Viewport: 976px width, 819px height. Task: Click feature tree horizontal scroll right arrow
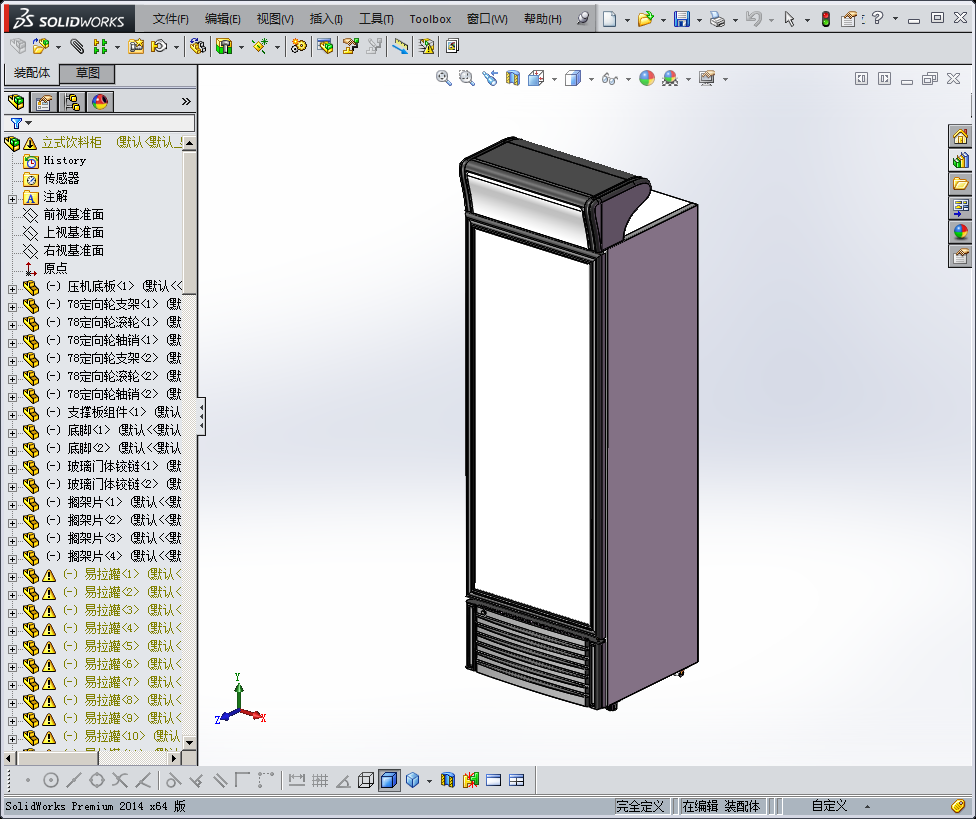pyautogui.click(x=175, y=758)
